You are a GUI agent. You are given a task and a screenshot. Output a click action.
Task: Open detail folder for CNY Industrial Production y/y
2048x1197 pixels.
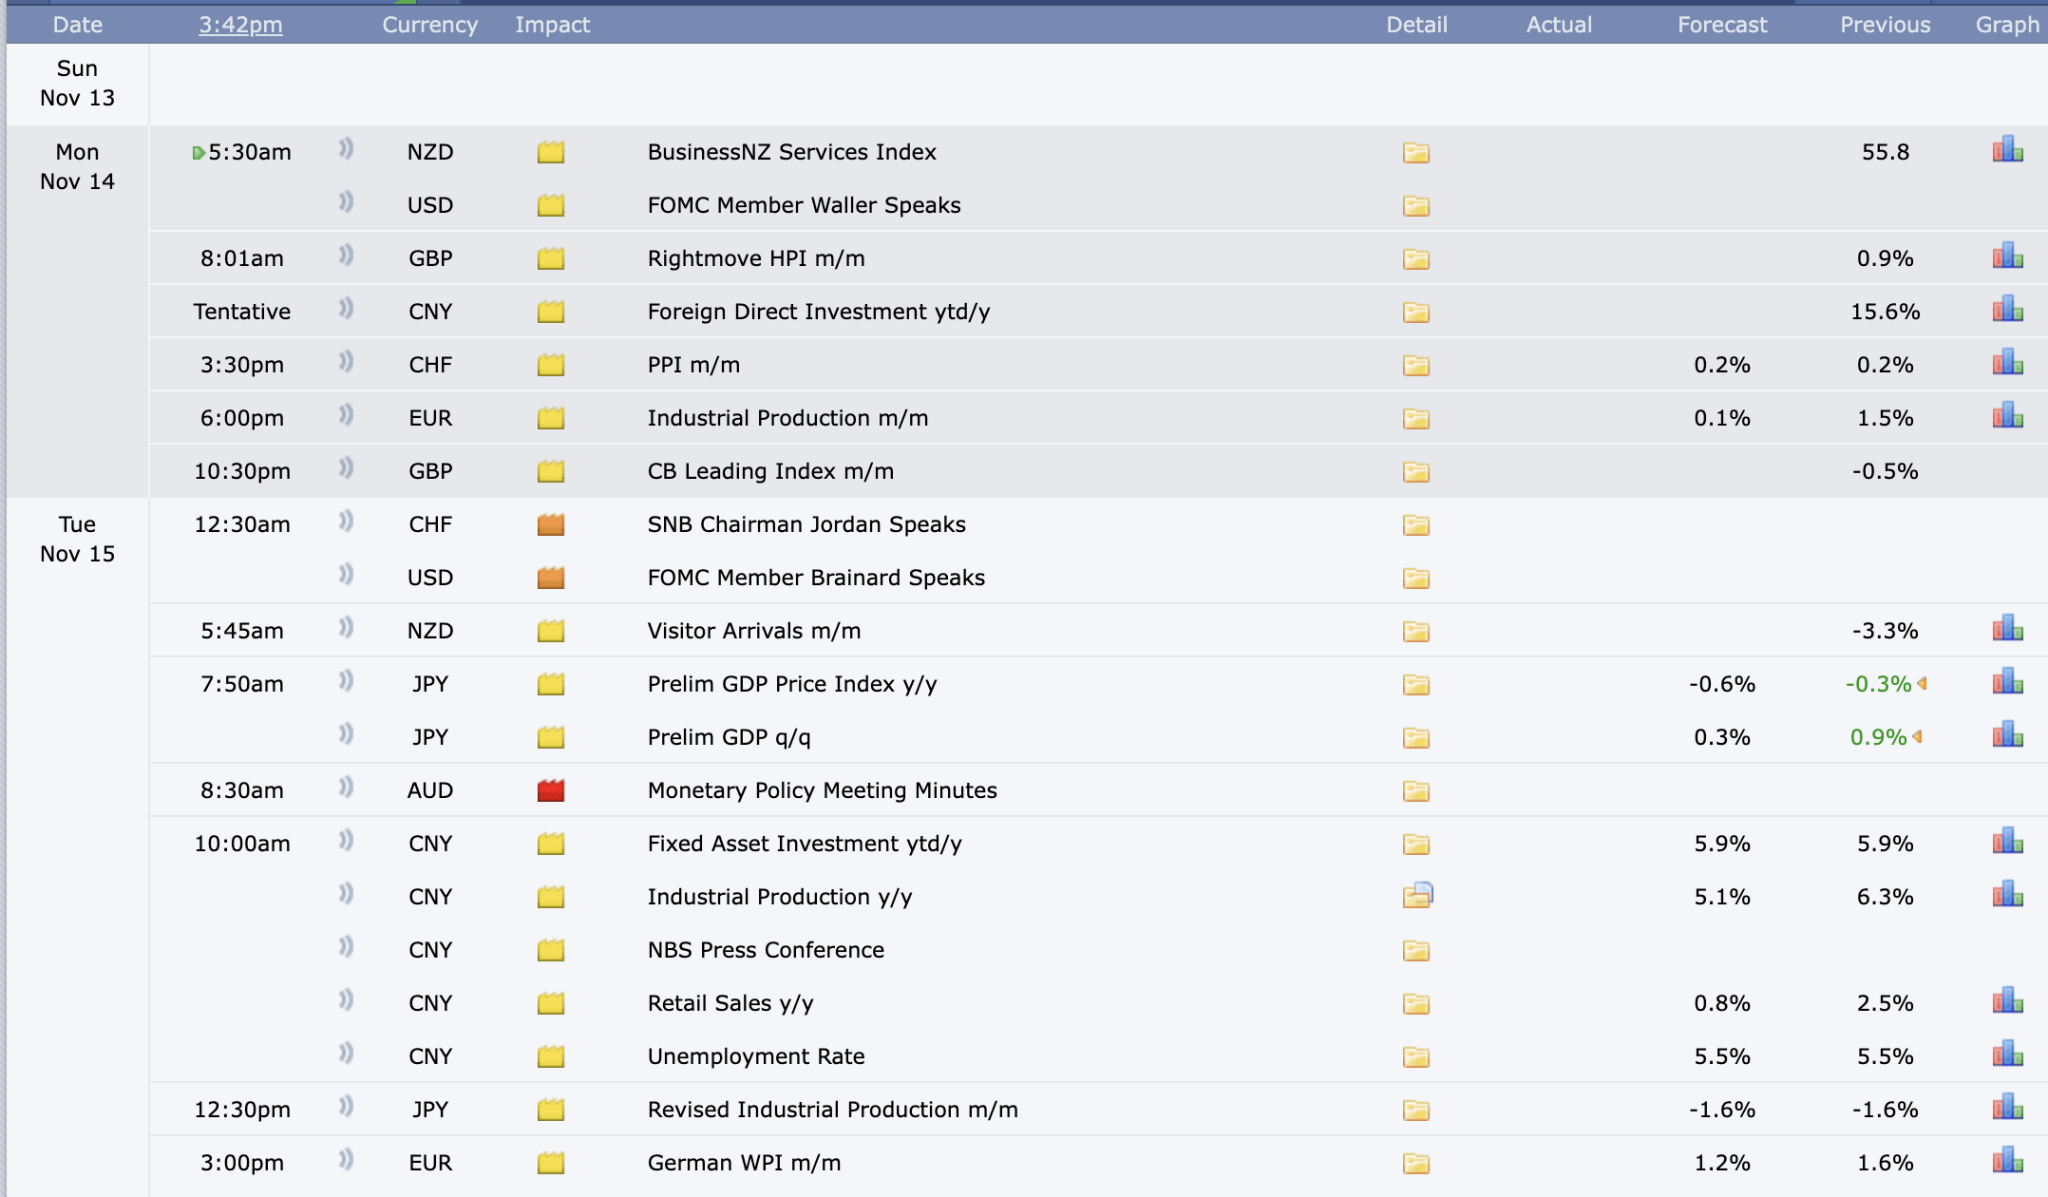point(1418,895)
